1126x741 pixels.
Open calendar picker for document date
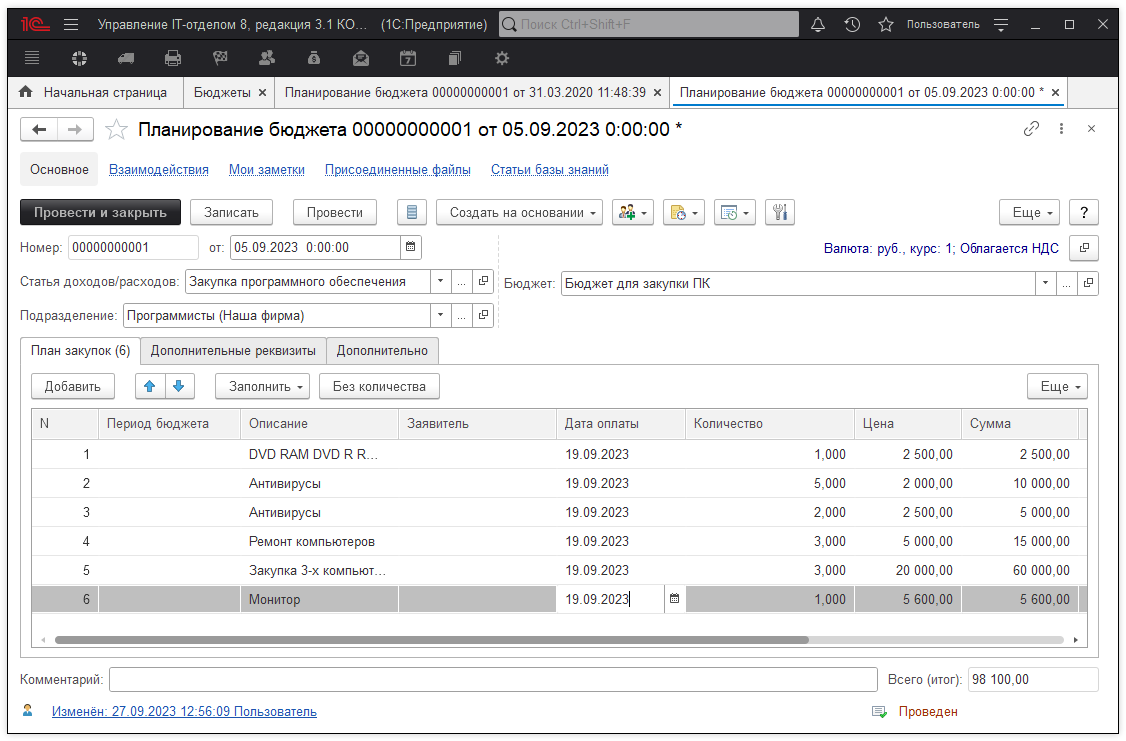(x=410, y=247)
